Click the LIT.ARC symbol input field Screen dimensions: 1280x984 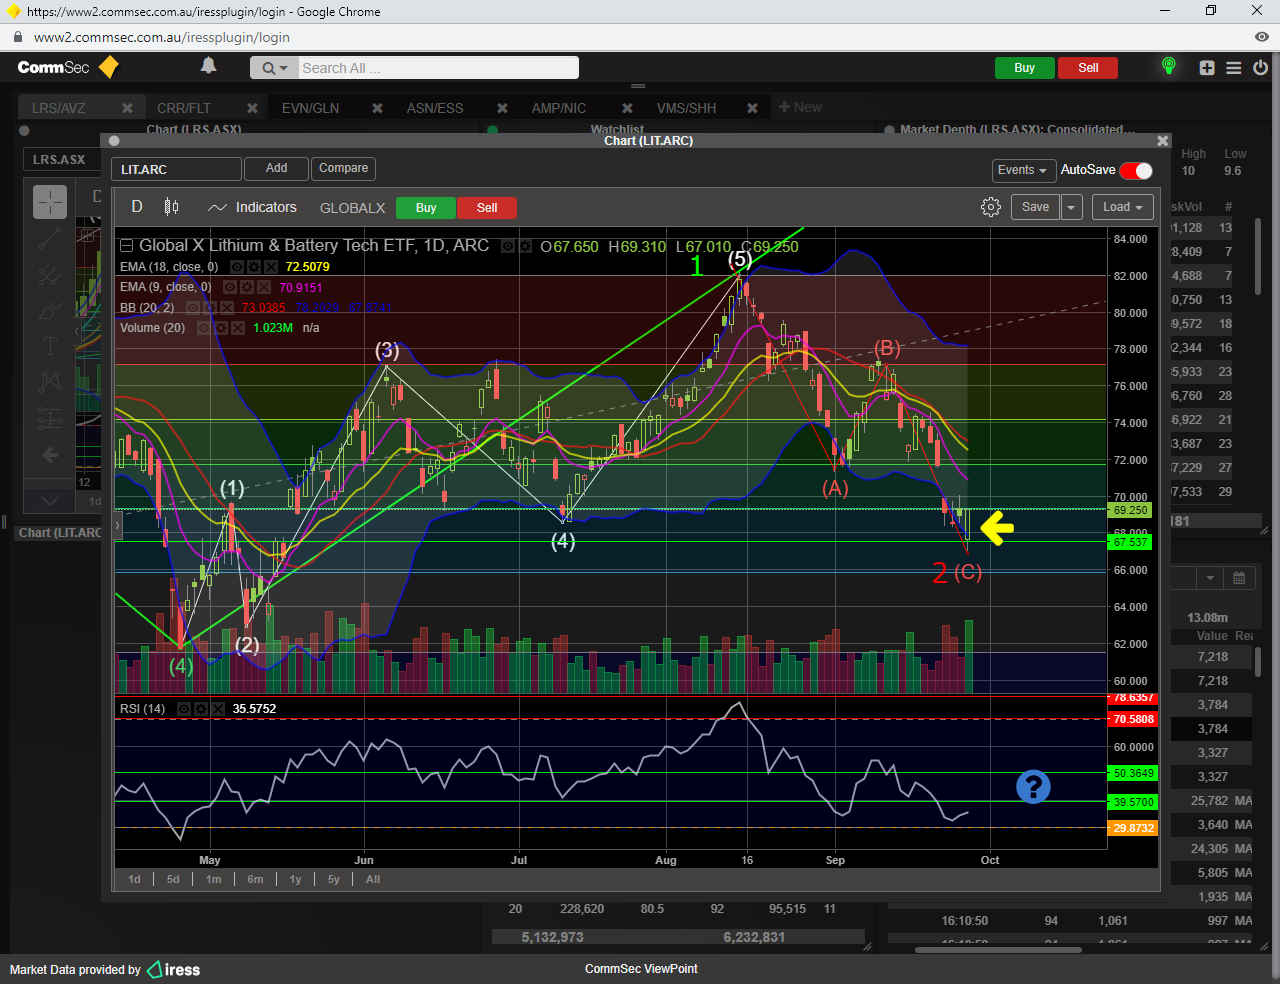pos(176,169)
